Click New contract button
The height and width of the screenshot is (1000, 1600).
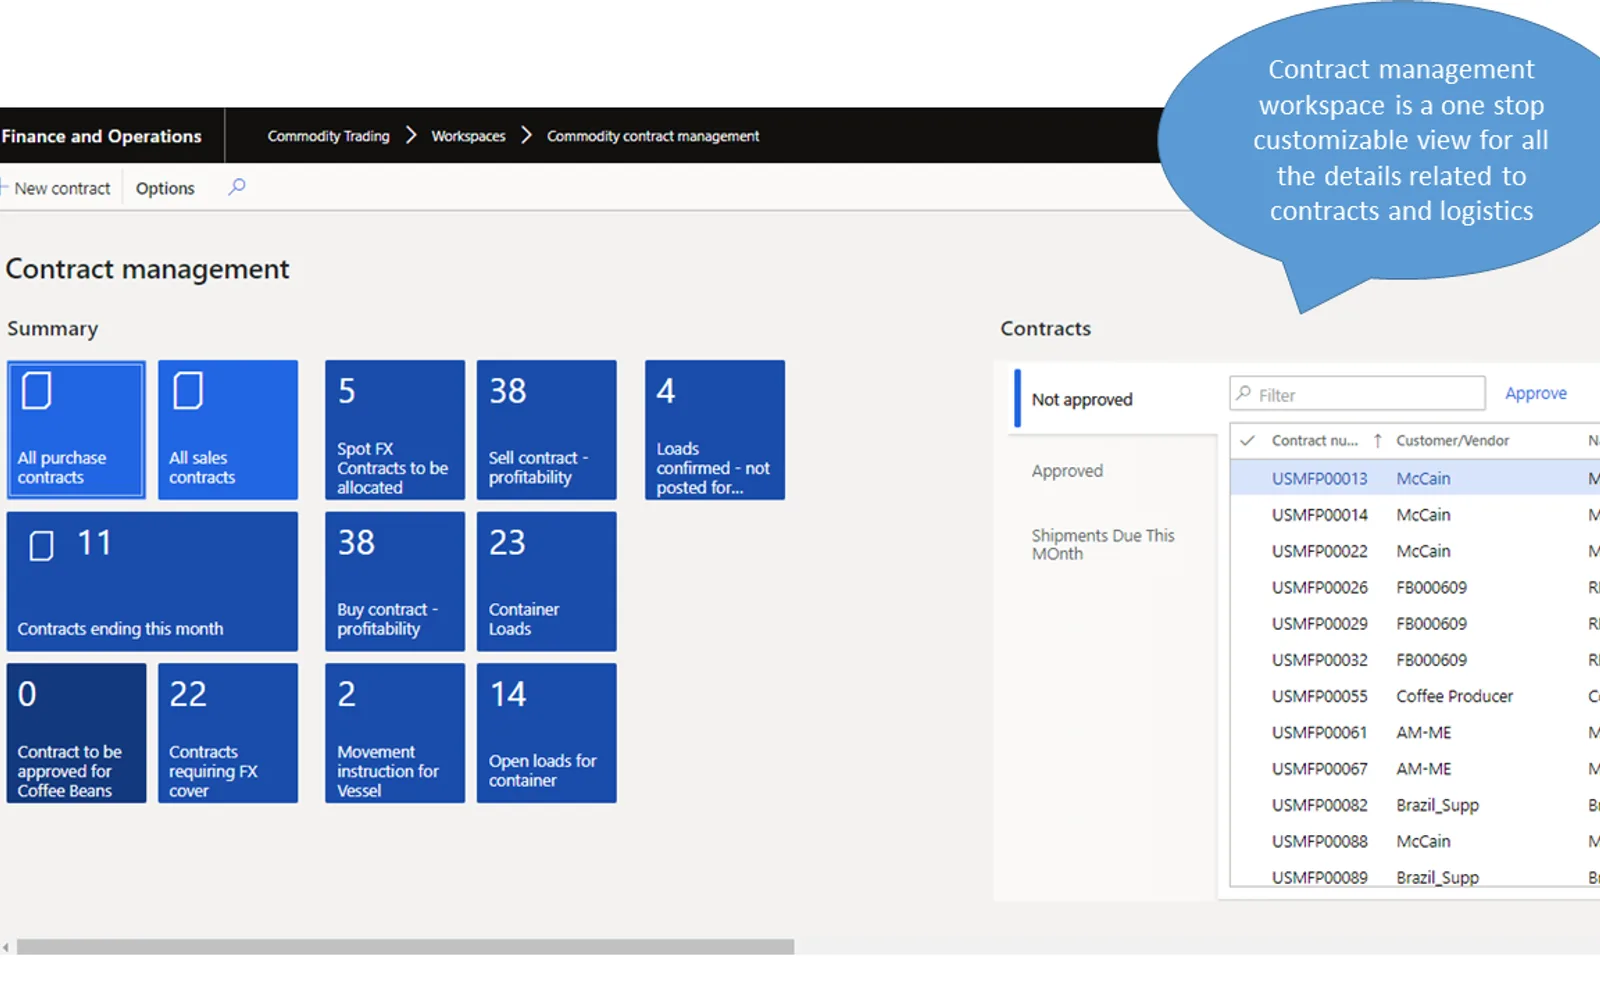click(56, 188)
